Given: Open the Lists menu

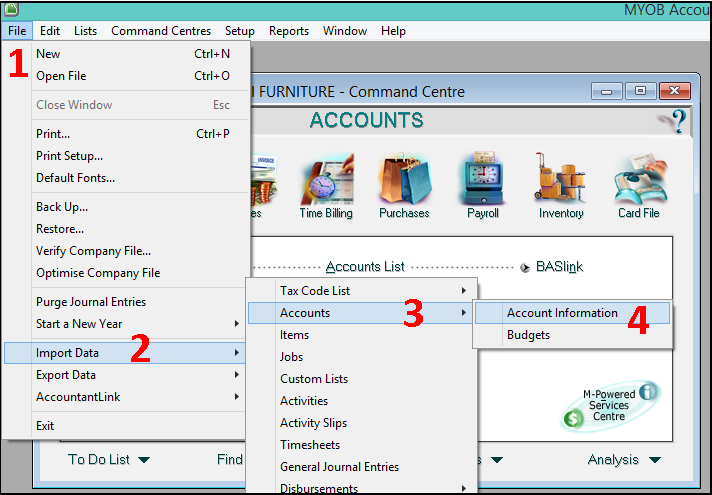Looking at the screenshot, I should point(85,31).
